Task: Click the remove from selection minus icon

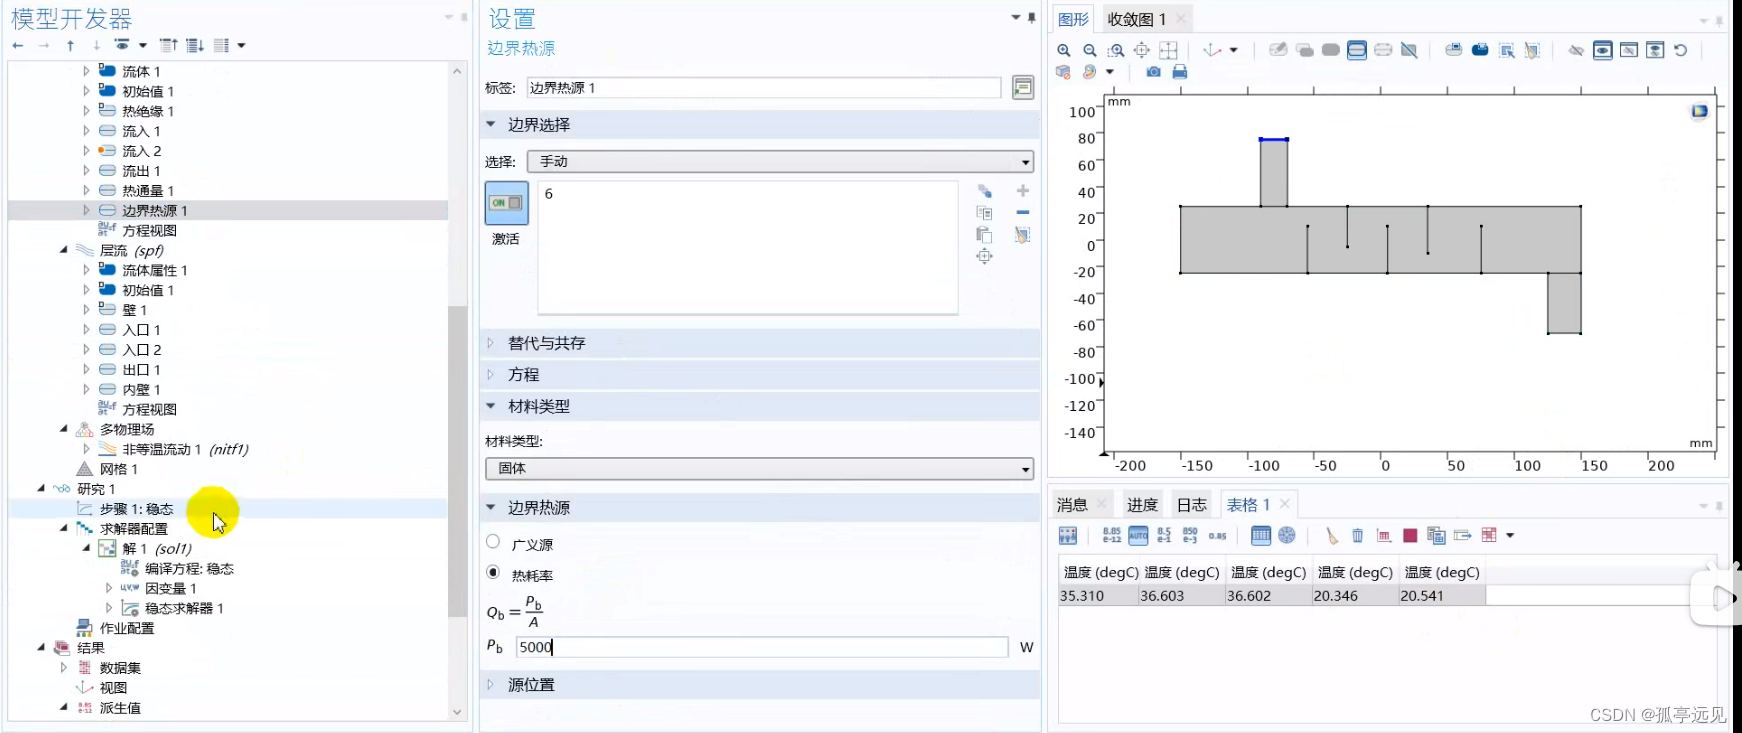Action: (x=1023, y=212)
